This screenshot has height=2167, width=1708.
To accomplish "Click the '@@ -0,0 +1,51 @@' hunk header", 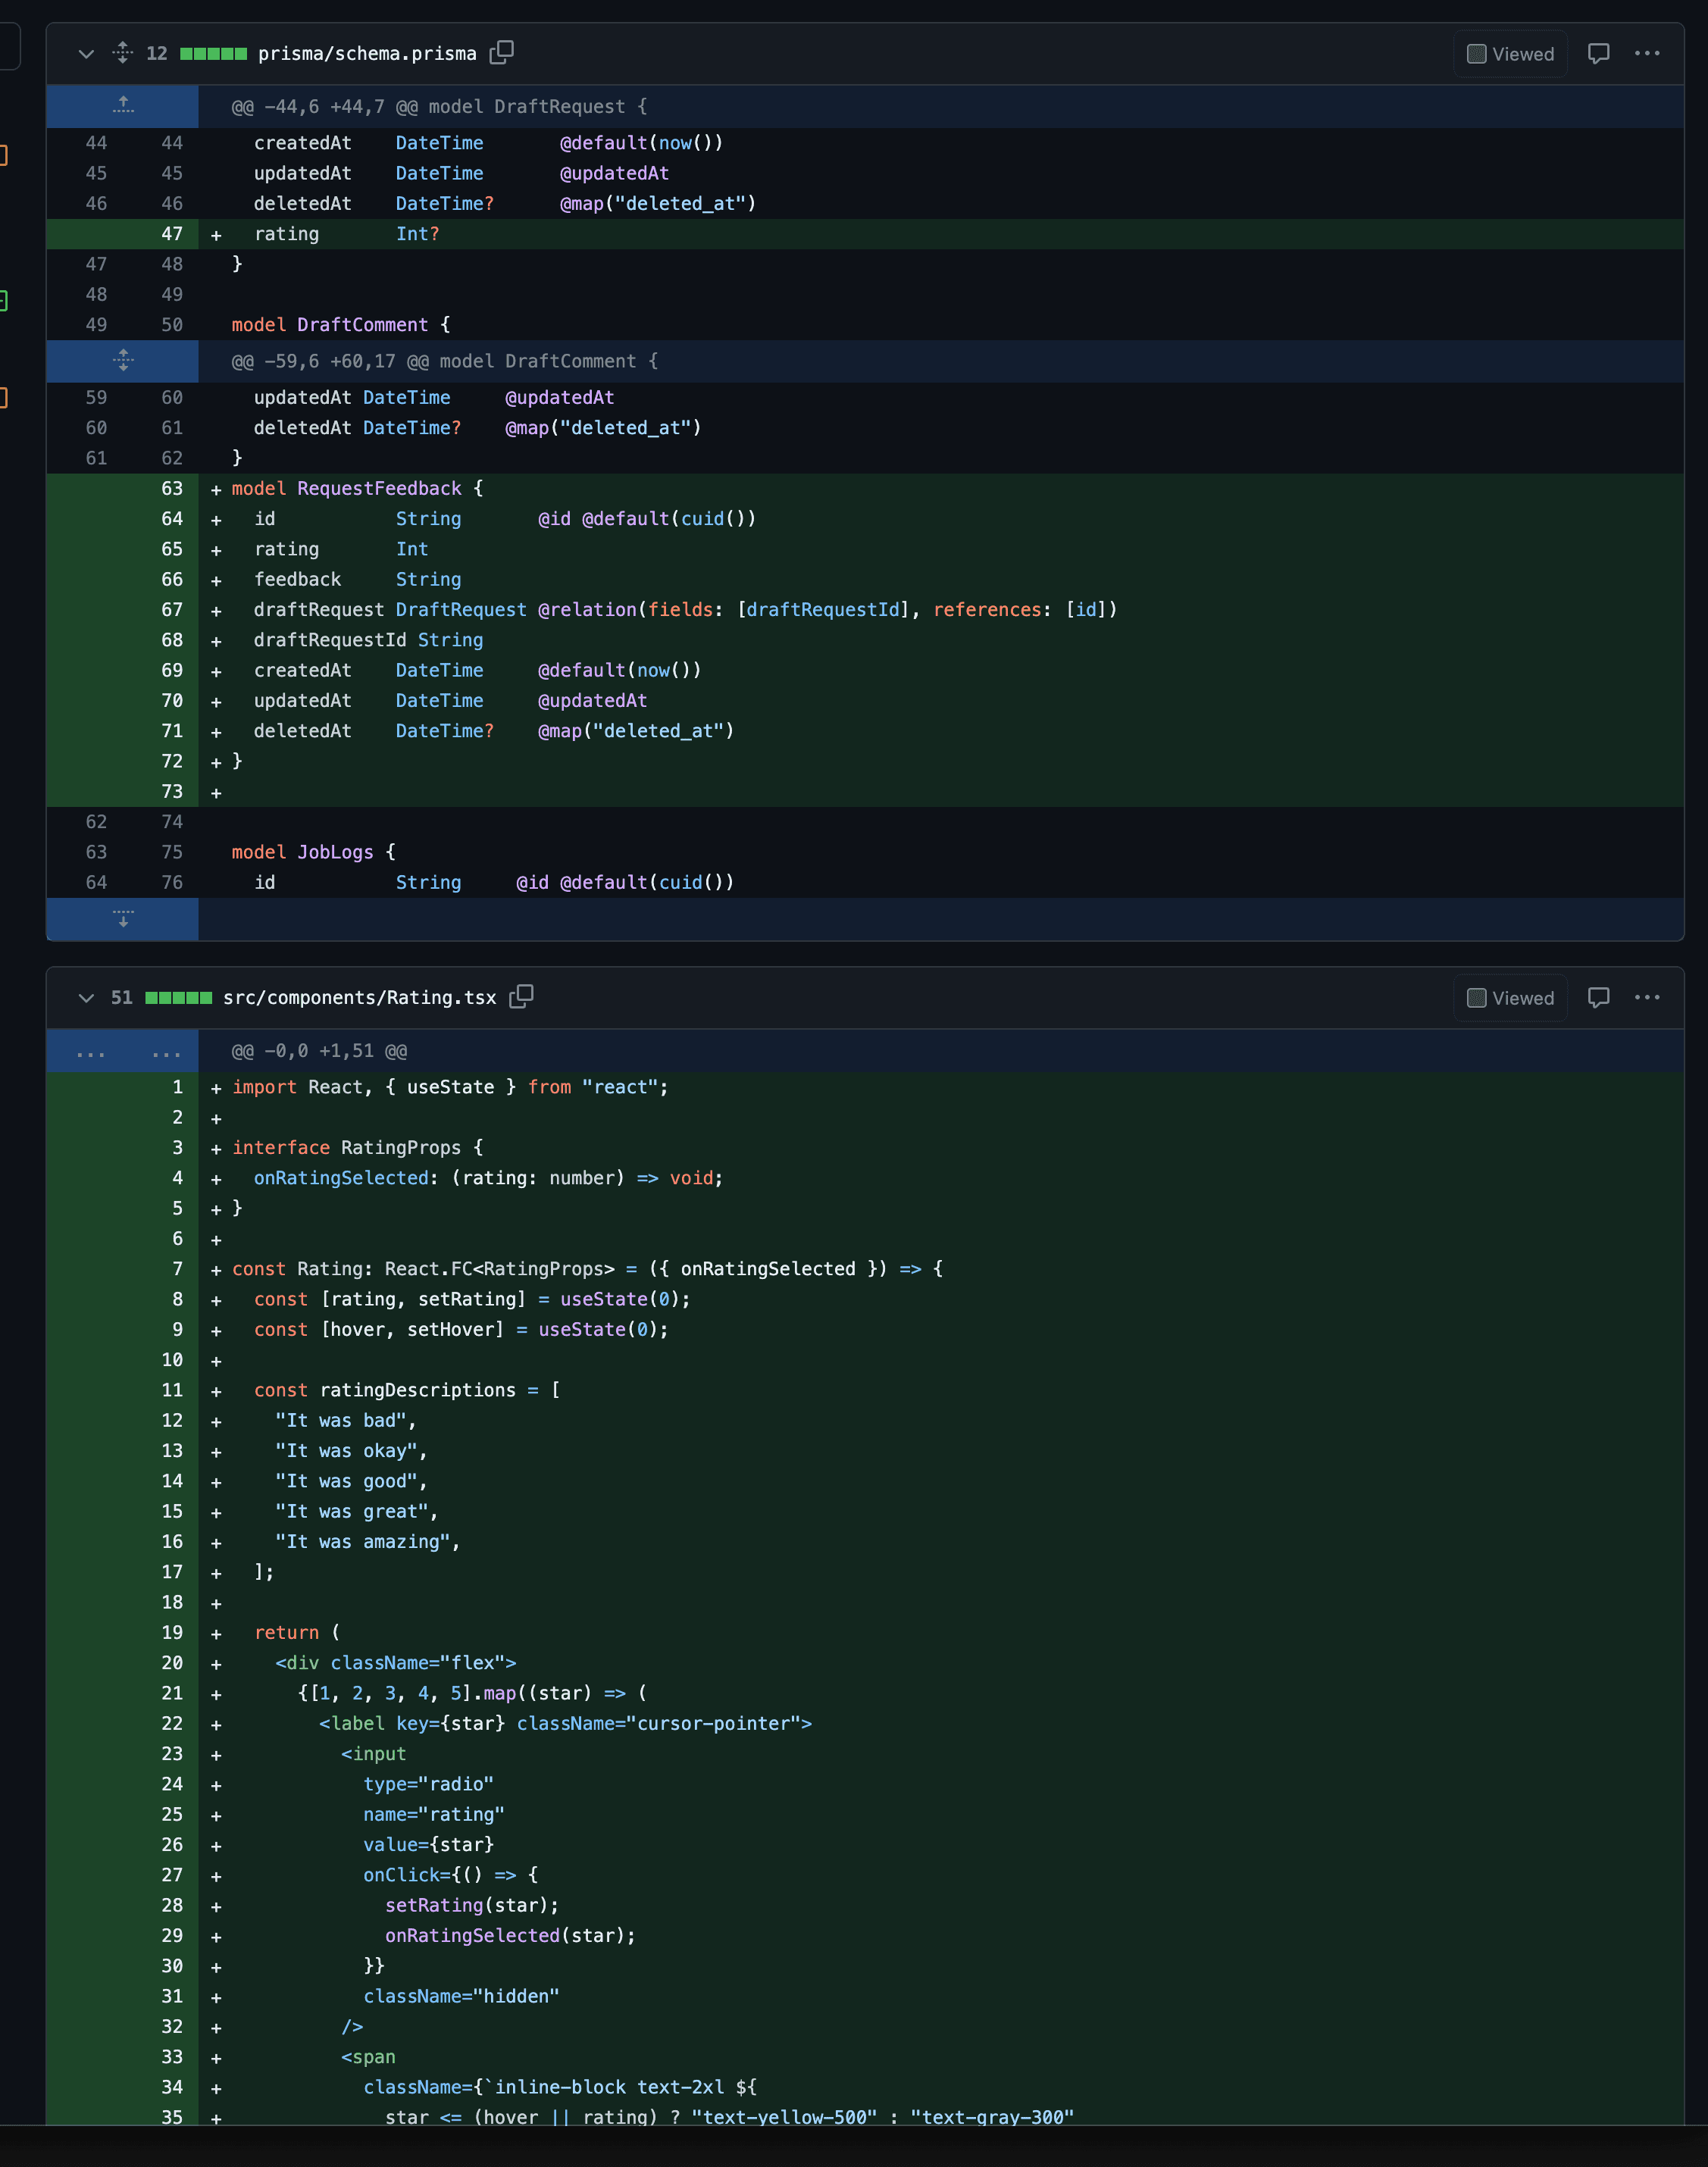I will pyautogui.click(x=319, y=1052).
